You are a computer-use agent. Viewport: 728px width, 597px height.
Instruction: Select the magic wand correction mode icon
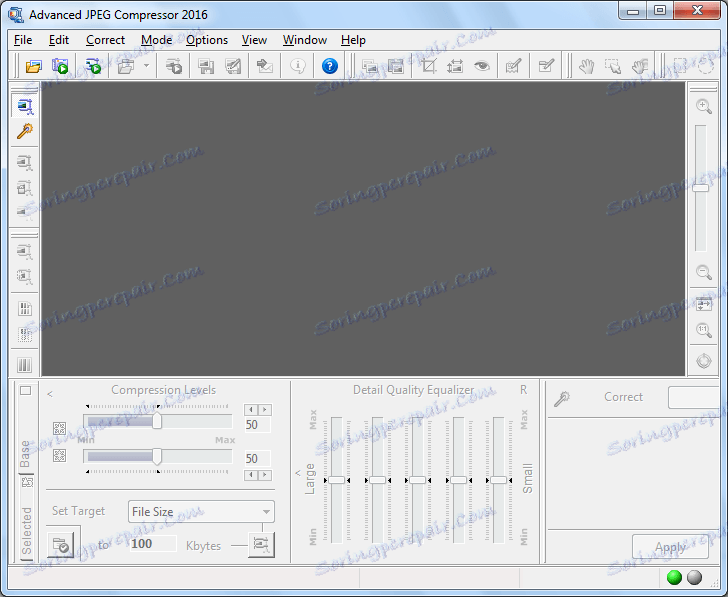tap(25, 131)
